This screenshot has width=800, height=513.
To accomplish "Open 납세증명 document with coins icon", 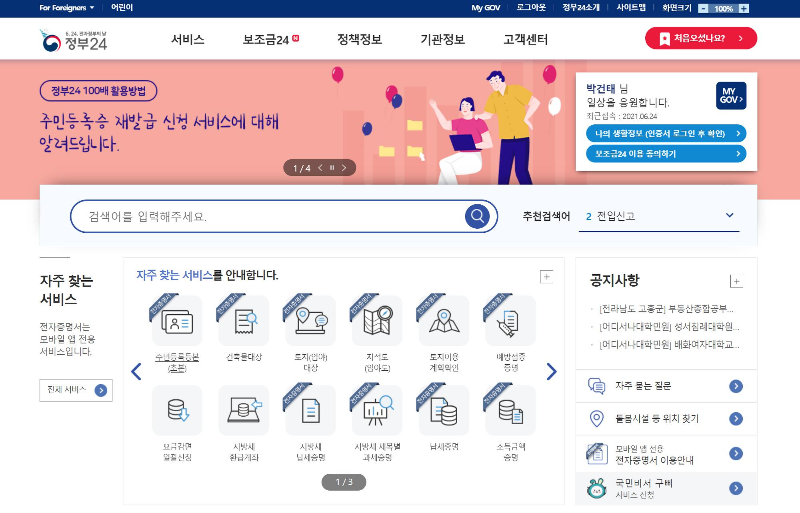I will click(444, 410).
